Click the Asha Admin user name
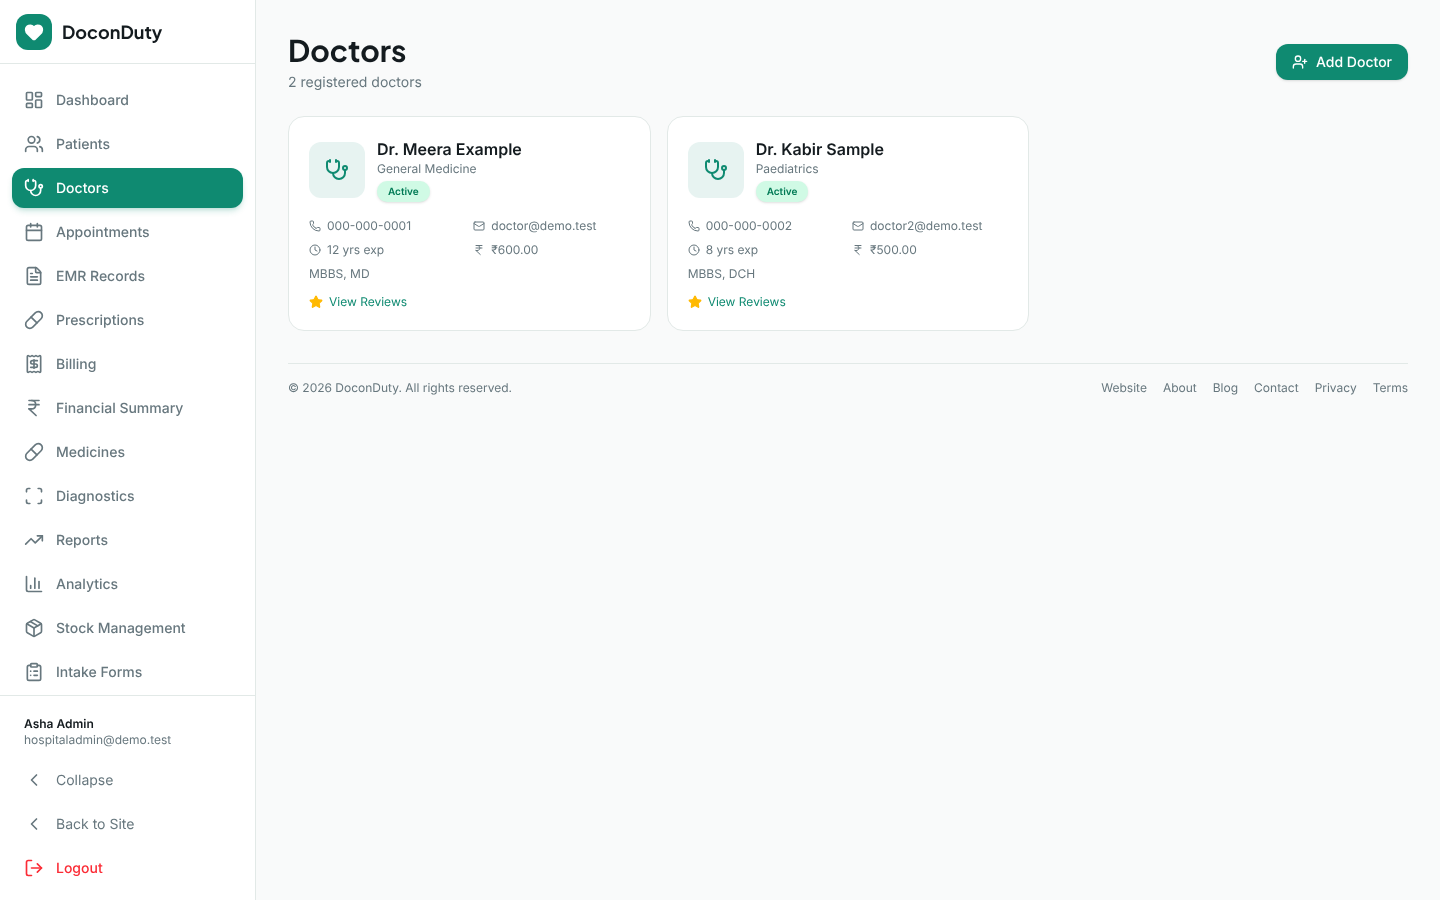The image size is (1440, 900). [x=59, y=724]
